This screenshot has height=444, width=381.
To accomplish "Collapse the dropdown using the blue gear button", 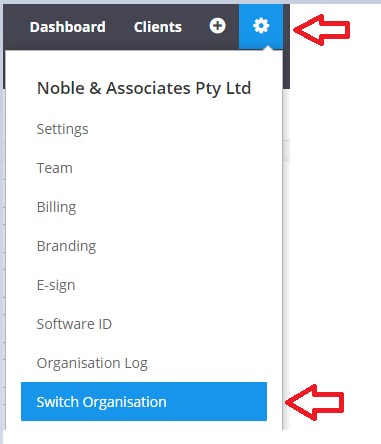I will click(x=261, y=27).
